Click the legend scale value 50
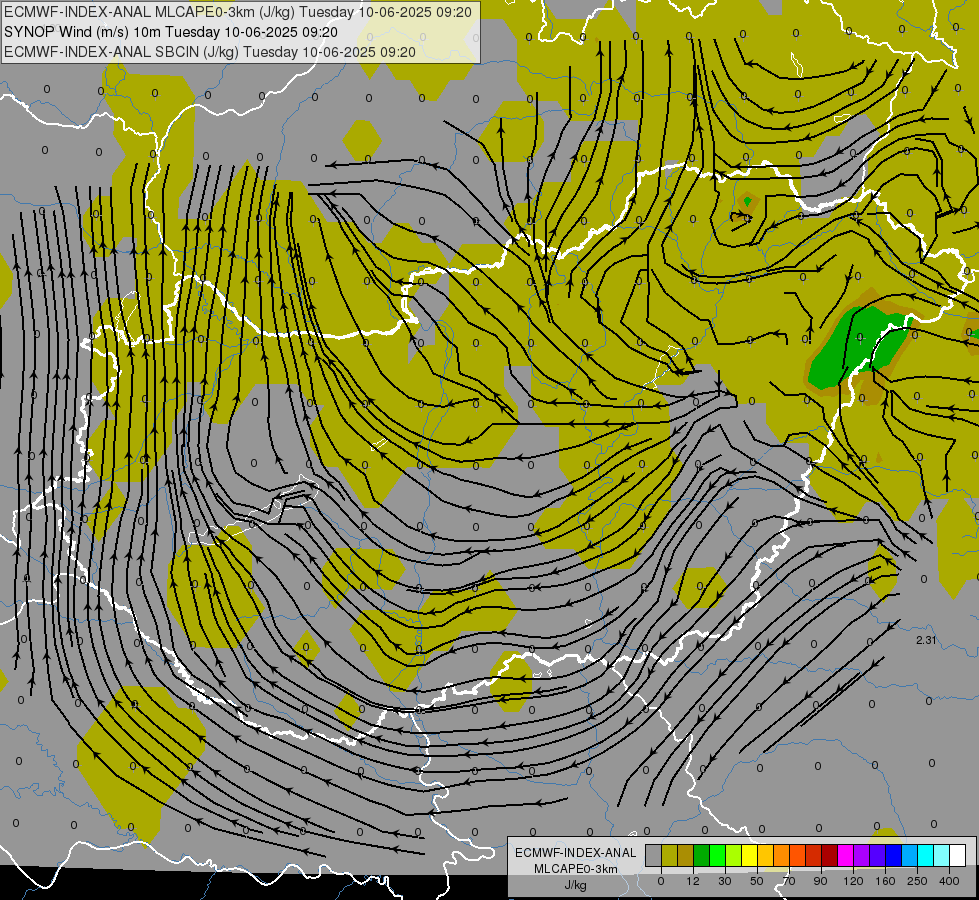This screenshot has height=900, width=979. (x=757, y=881)
